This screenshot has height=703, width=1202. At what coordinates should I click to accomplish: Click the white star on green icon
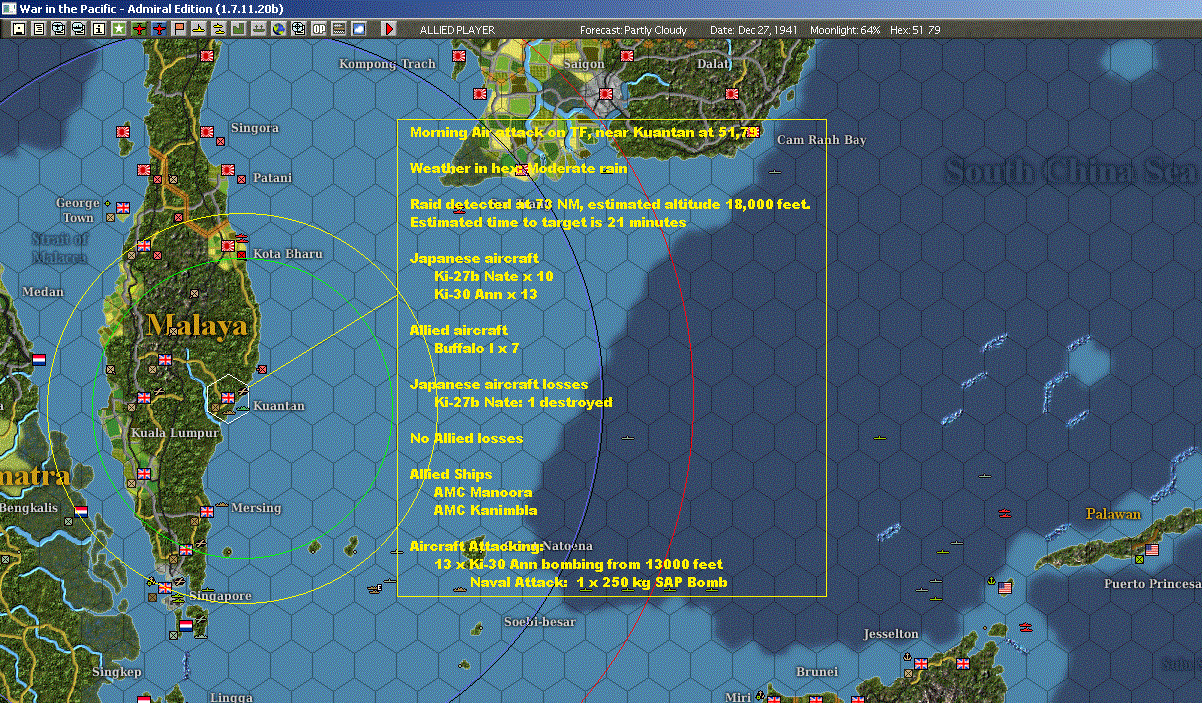[x=119, y=29]
